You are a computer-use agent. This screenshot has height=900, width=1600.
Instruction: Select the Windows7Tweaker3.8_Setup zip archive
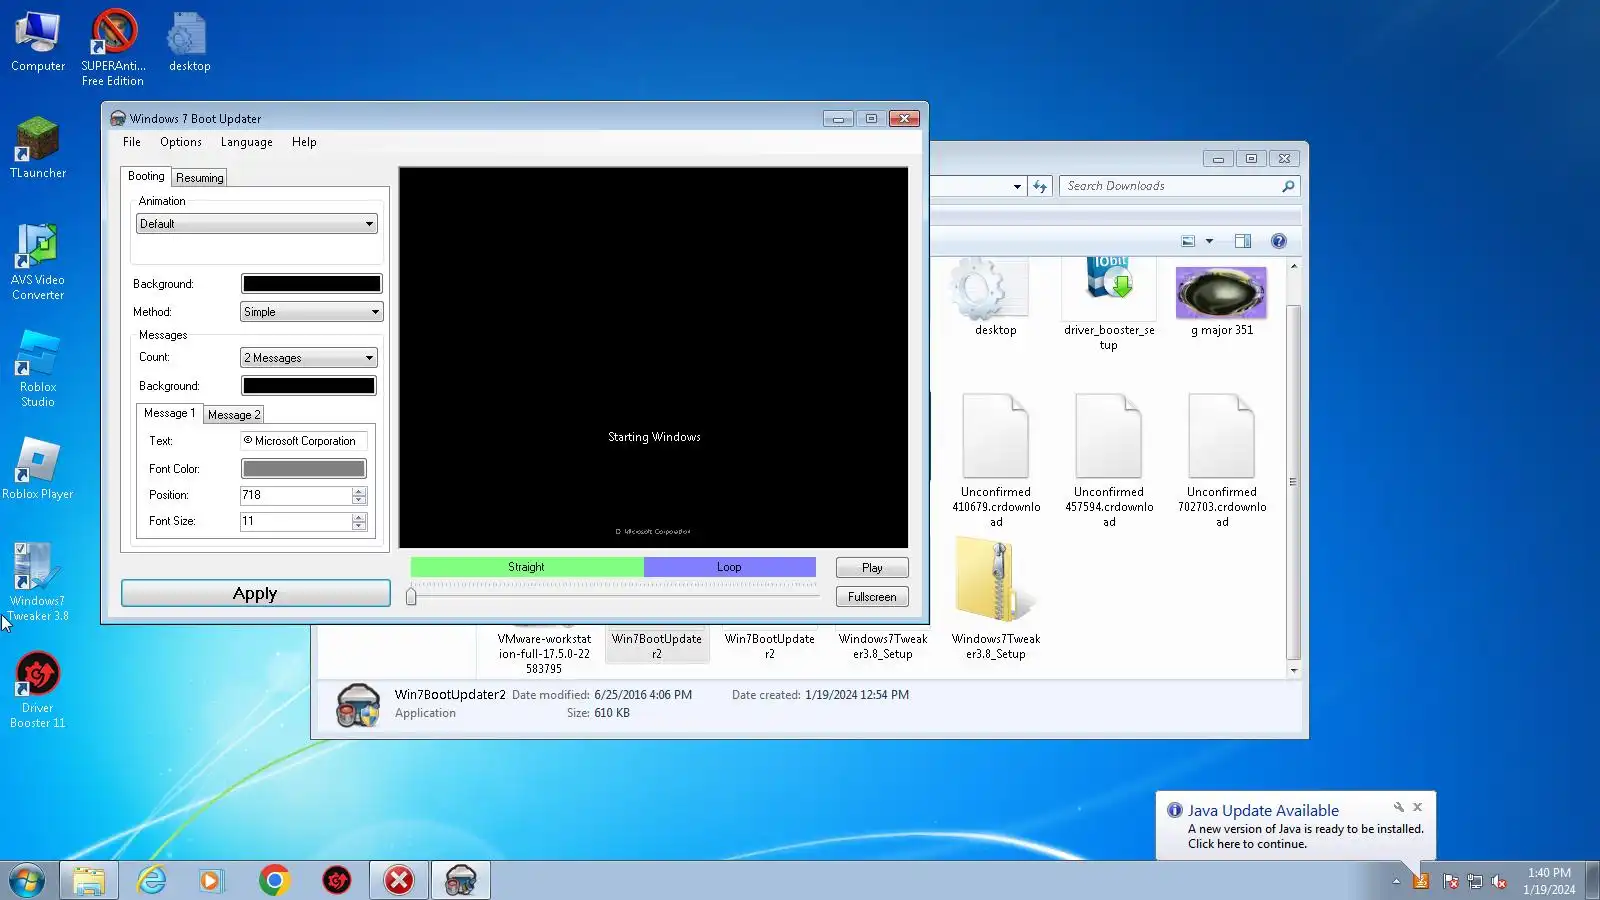point(996,598)
